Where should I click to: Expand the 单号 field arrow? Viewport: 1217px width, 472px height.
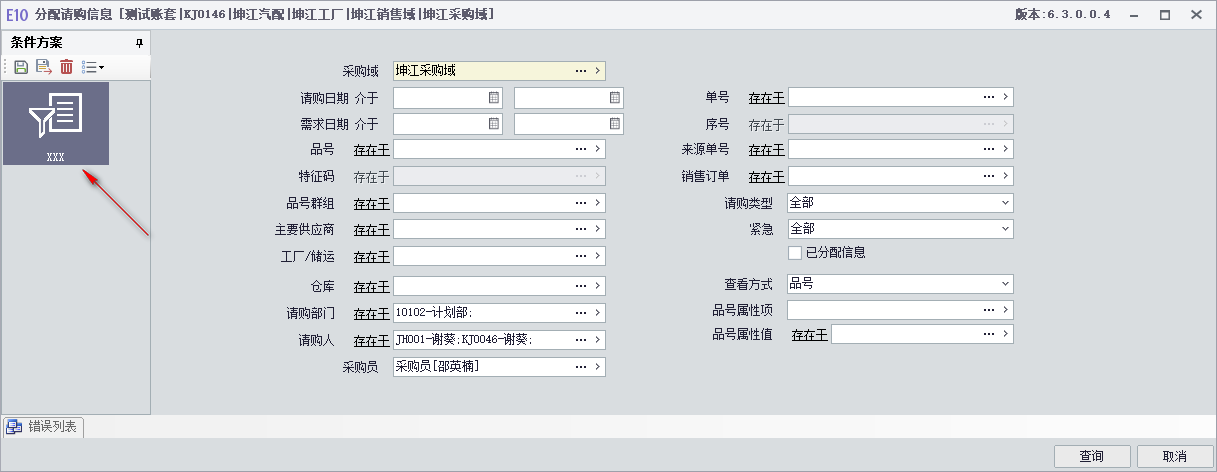click(1006, 97)
